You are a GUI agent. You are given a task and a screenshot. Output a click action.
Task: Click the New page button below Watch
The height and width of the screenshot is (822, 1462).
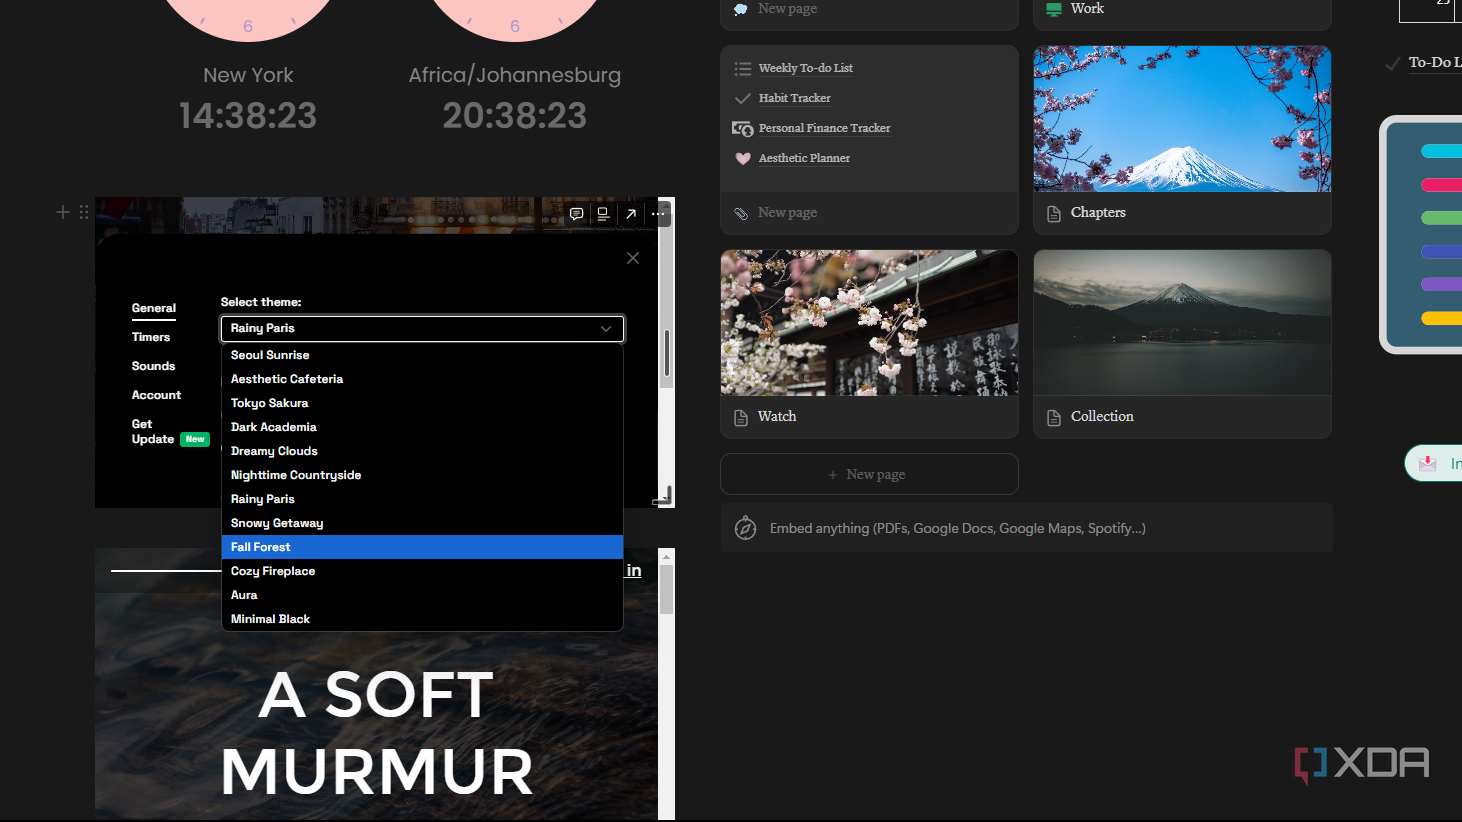pyautogui.click(x=869, y=474)
